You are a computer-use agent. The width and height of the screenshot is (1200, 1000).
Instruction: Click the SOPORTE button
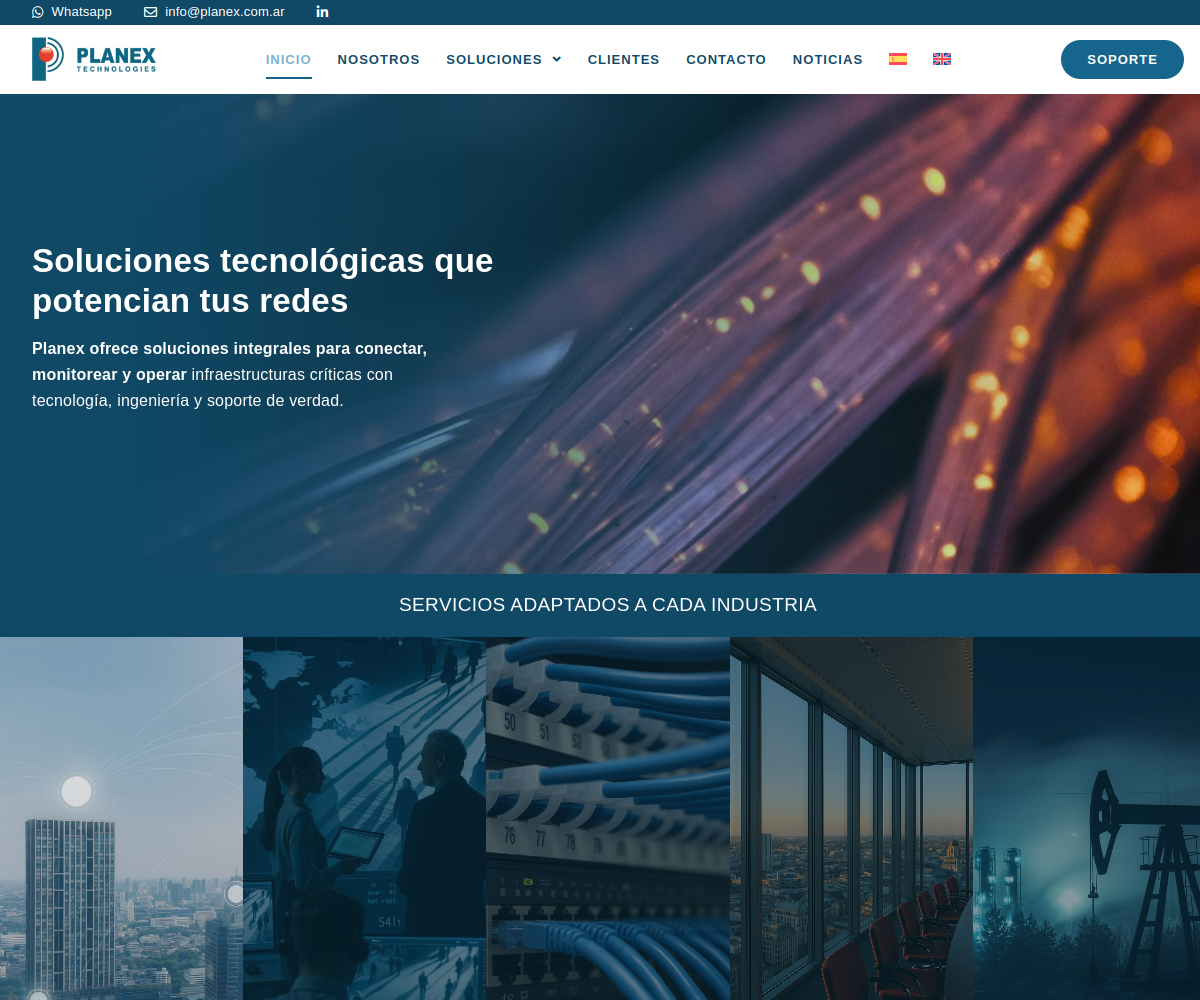[x=1122, y=59]
